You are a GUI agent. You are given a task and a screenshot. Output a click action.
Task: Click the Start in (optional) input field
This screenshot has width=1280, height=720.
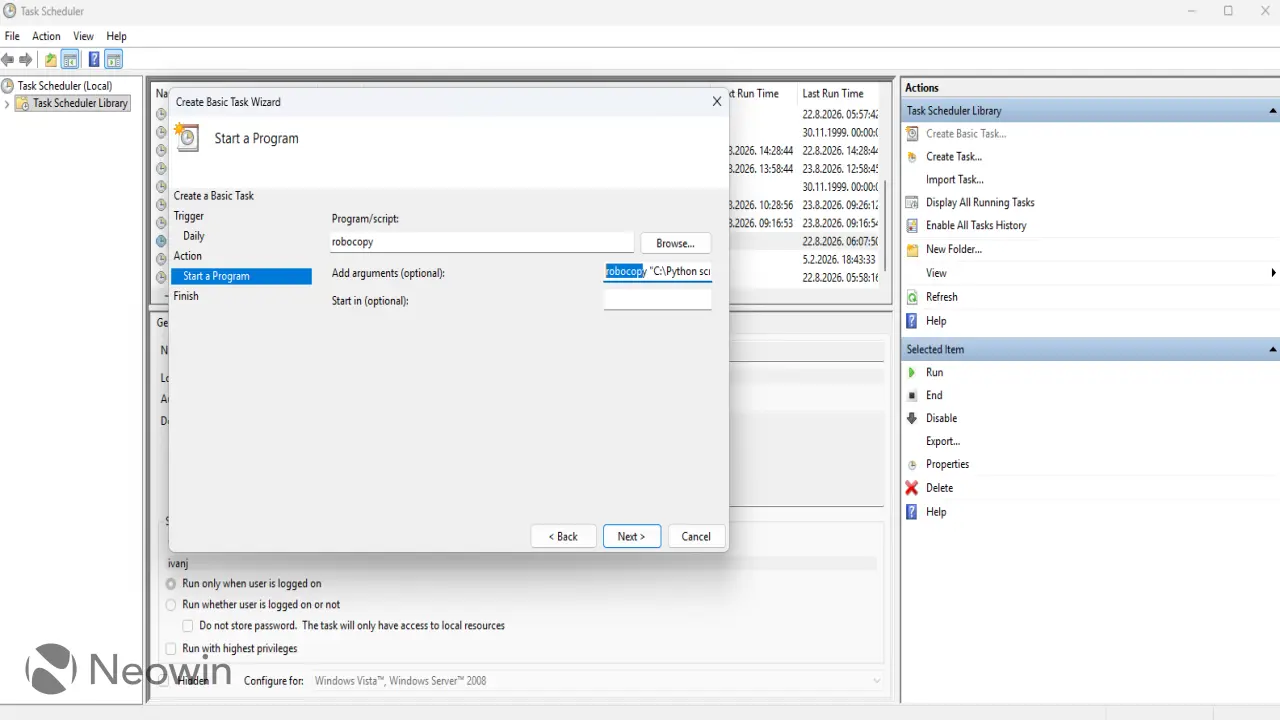pyautogui.click(x=658, y=300)
